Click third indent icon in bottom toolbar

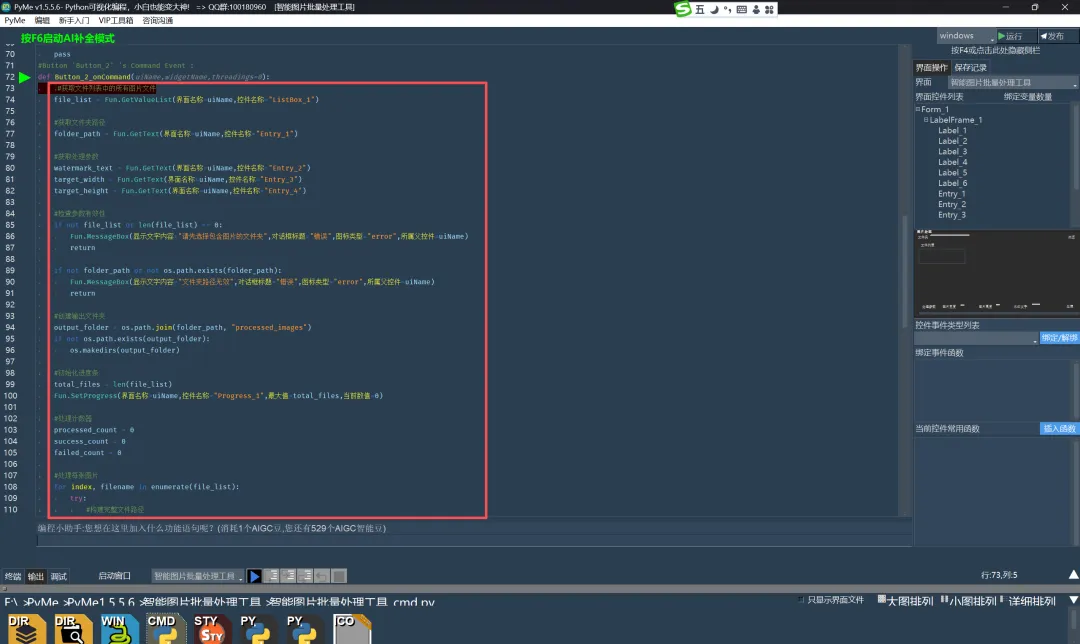click(305, 576)
